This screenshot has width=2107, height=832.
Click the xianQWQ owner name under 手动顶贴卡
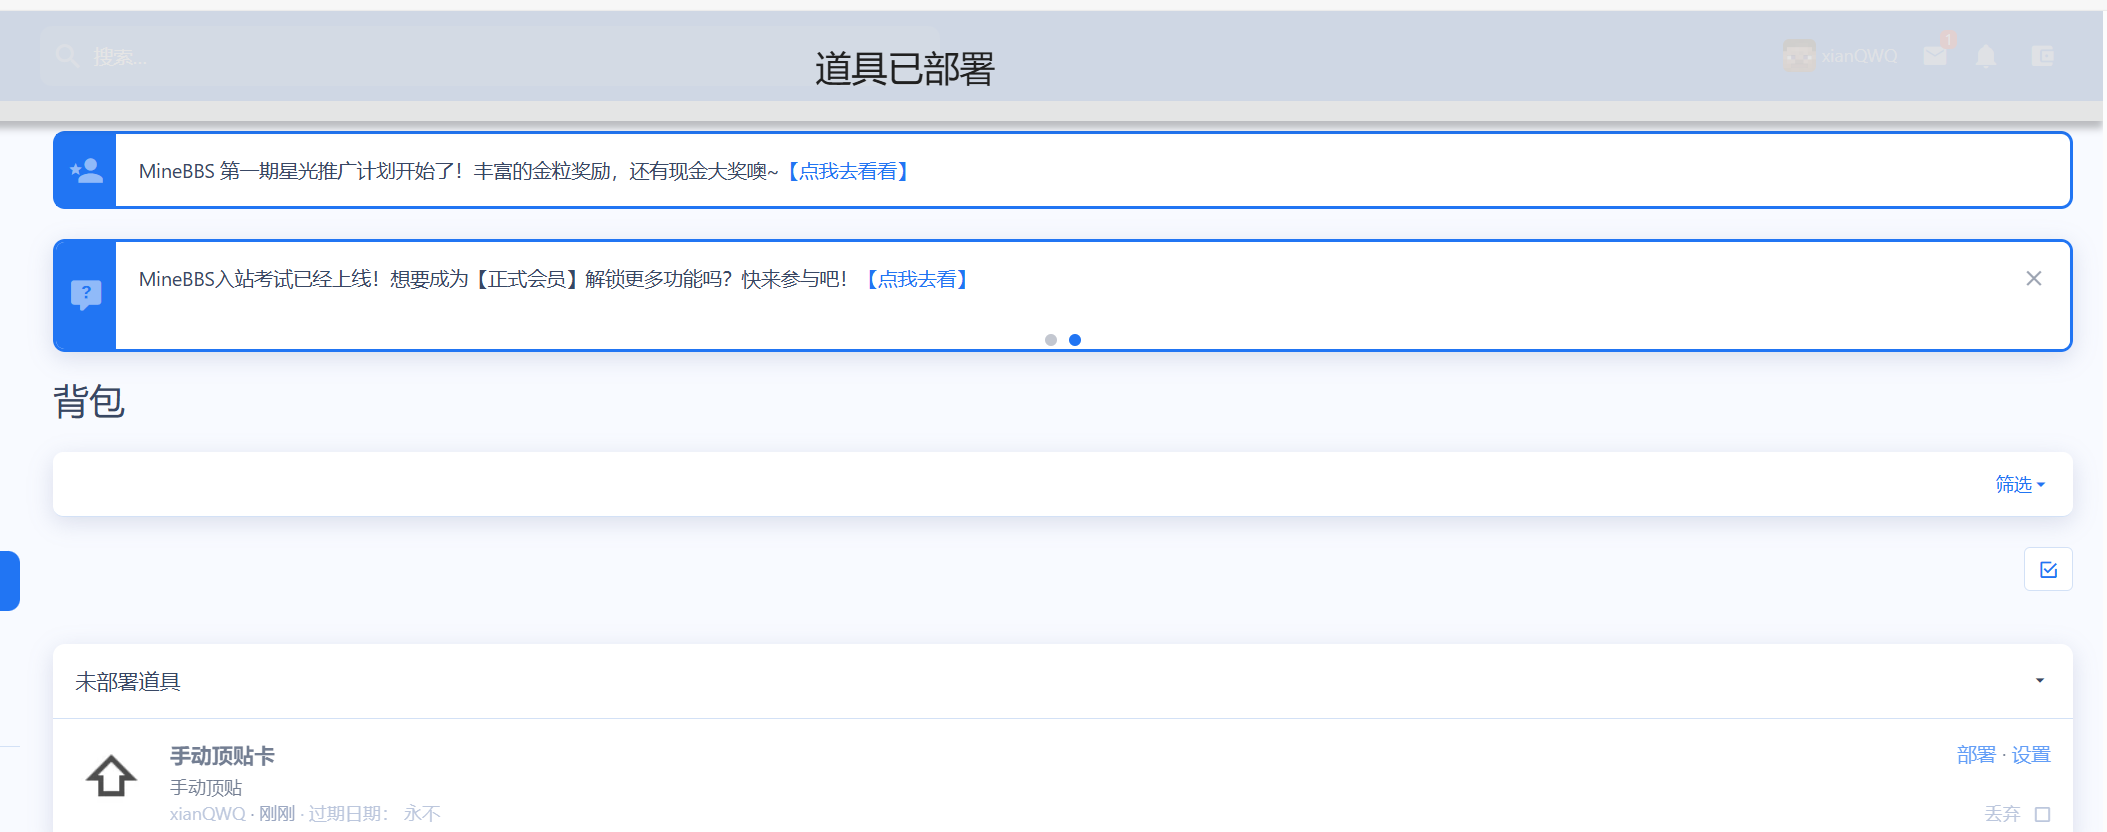[207, 814]
